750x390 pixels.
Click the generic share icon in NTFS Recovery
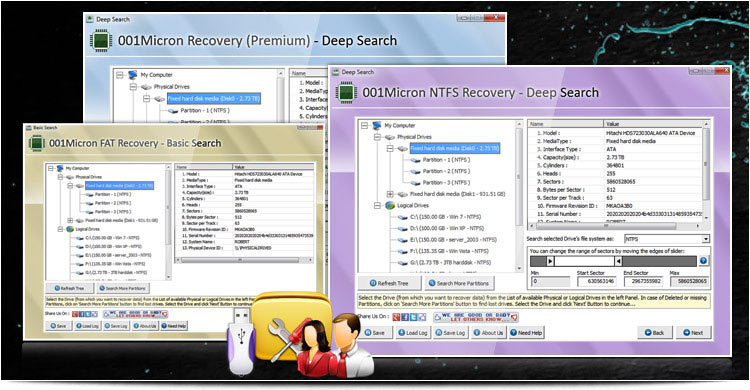pyautogui.click(x=422, y=317)
